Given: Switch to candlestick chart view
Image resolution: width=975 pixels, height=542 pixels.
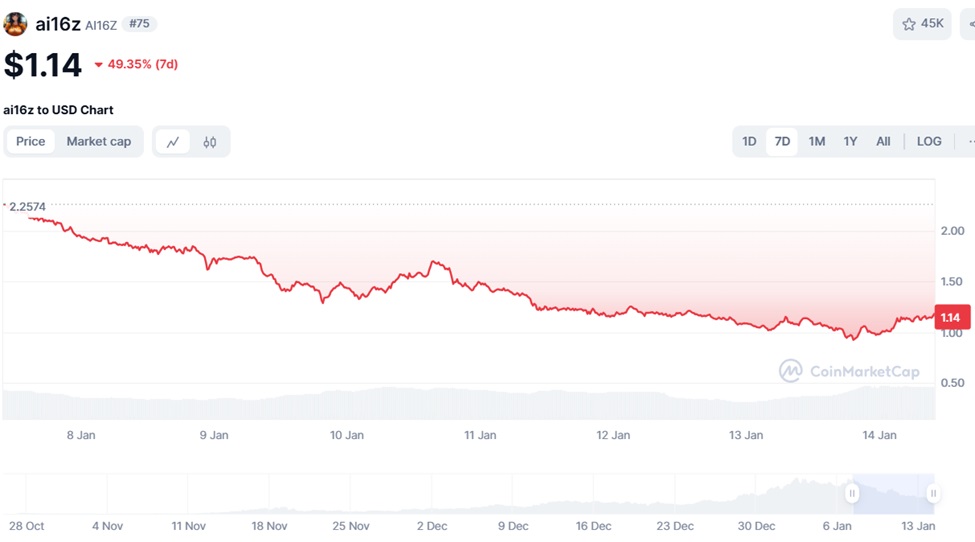Looking at the screenshot, I should point(210,142).
